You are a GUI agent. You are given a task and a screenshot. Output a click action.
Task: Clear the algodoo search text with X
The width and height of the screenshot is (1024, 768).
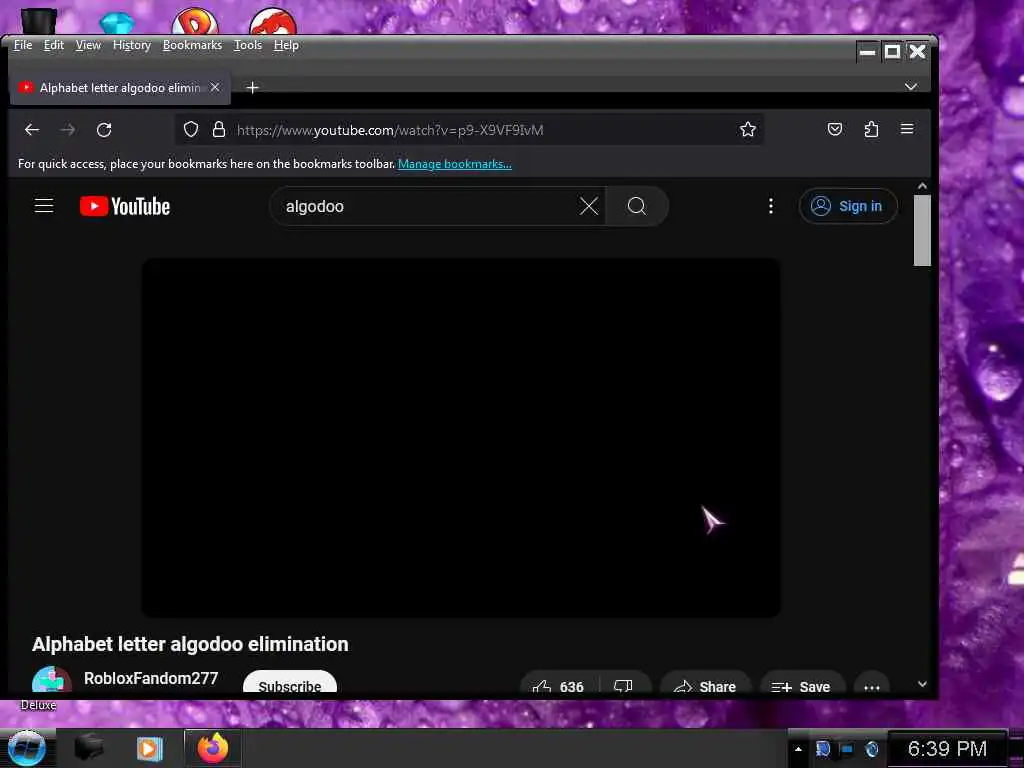[x=588, y=206]
